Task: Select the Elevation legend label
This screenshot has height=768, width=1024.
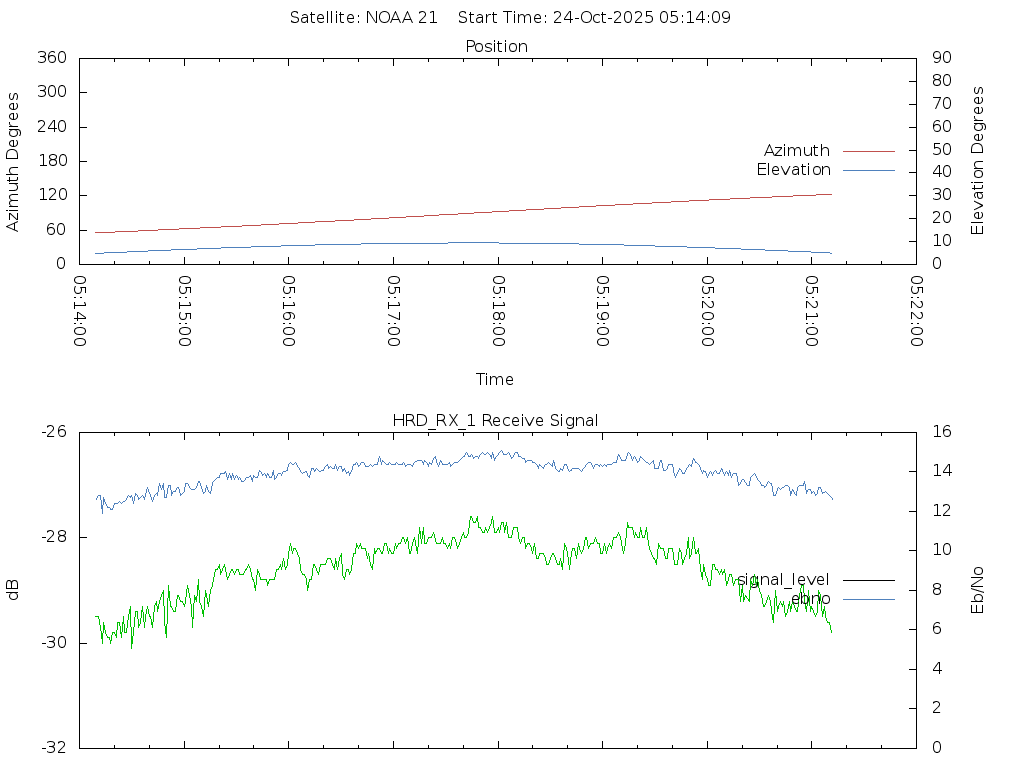Action: click(793, 170)
